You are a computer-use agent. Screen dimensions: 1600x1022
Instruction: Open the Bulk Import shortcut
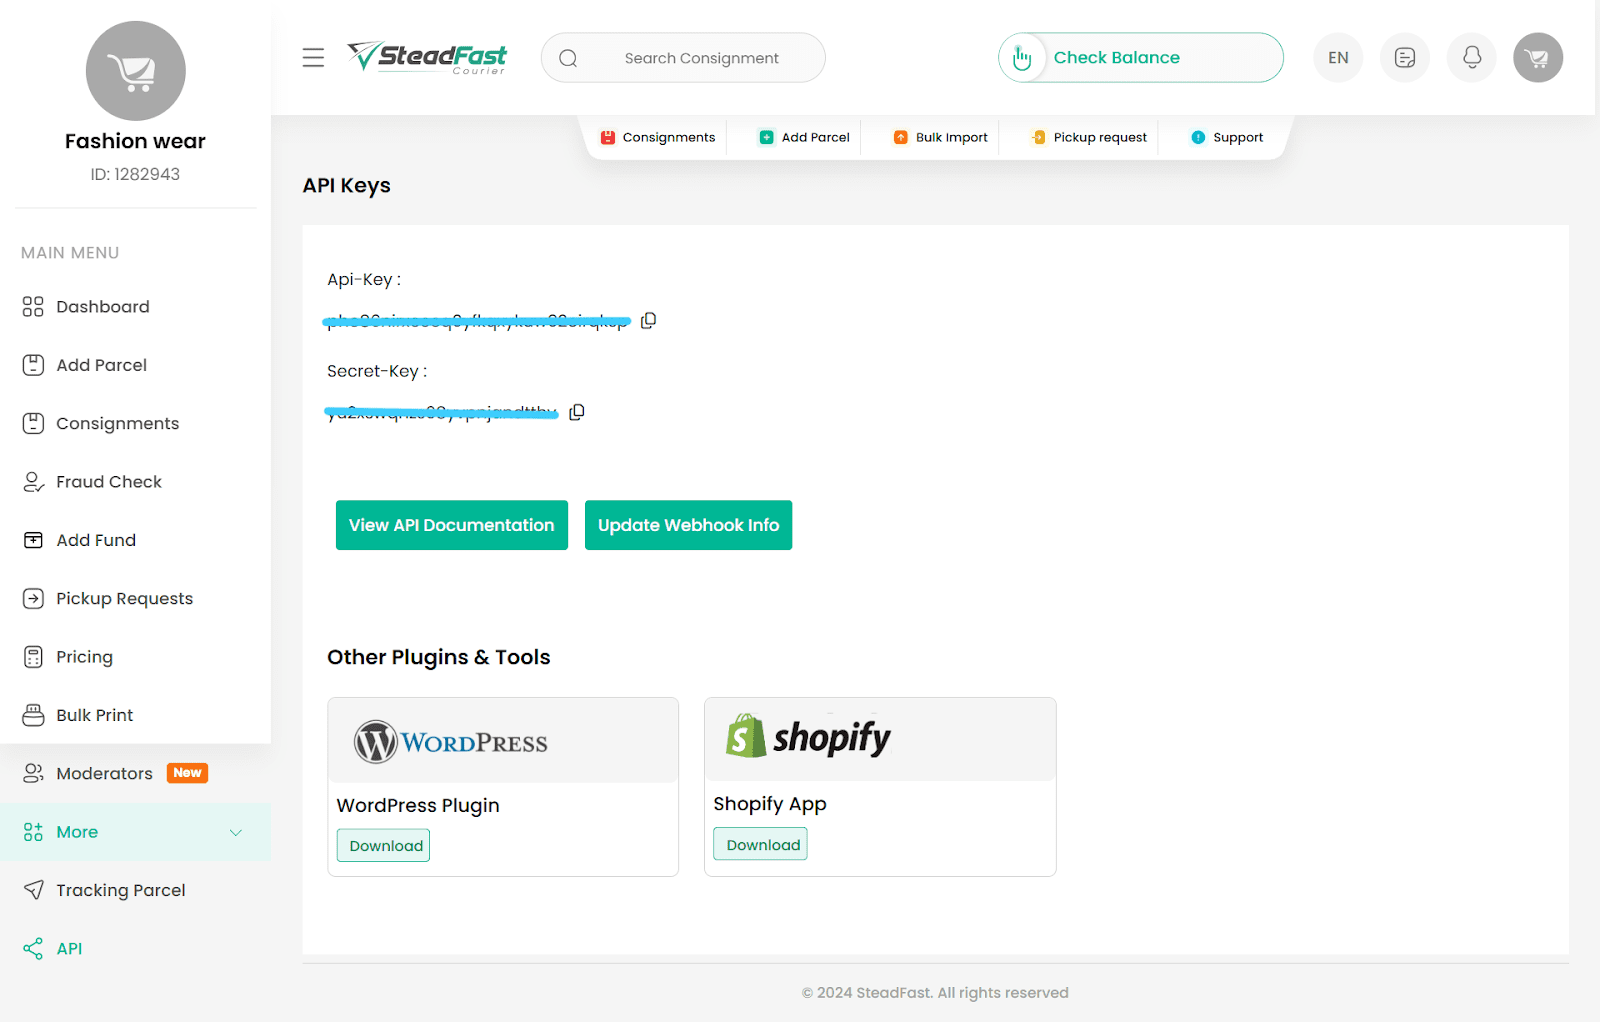tap(940, 137)
